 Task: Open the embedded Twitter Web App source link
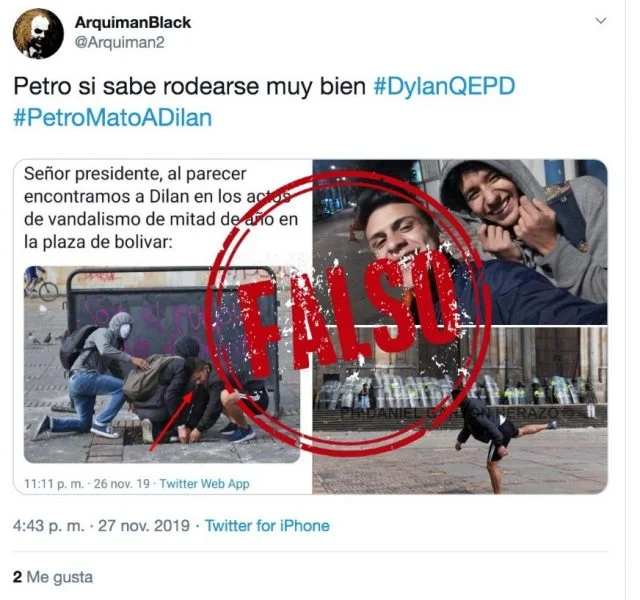point(204,484)
